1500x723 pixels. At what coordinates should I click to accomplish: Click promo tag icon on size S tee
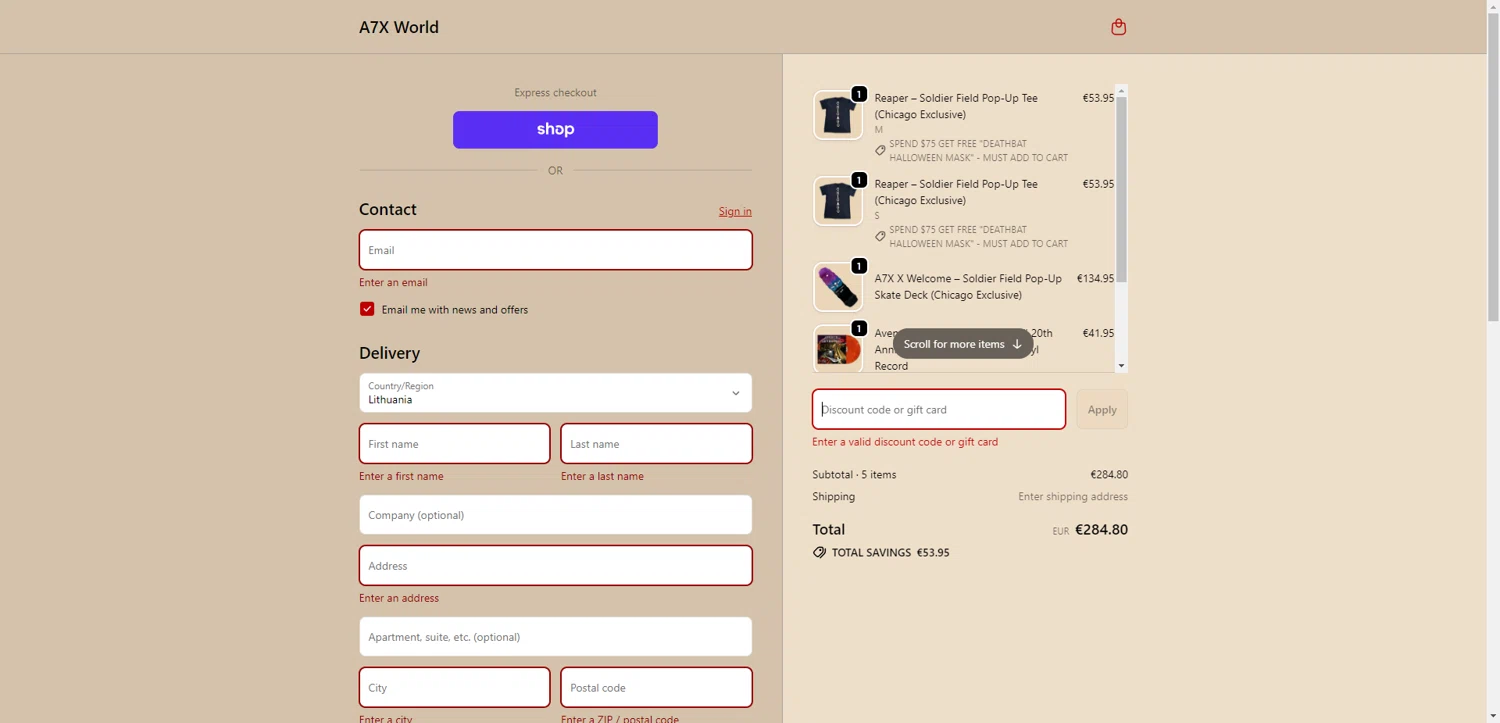click(880, 237)
